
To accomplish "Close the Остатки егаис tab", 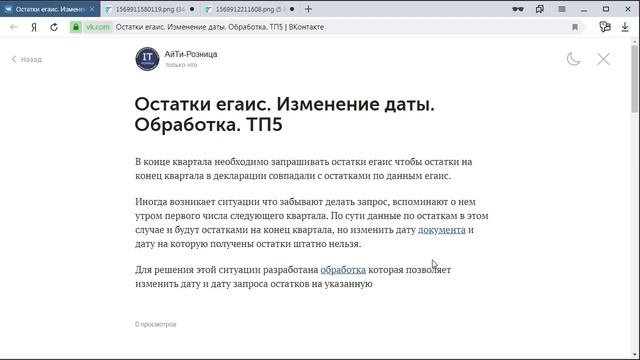I will 92,9.
